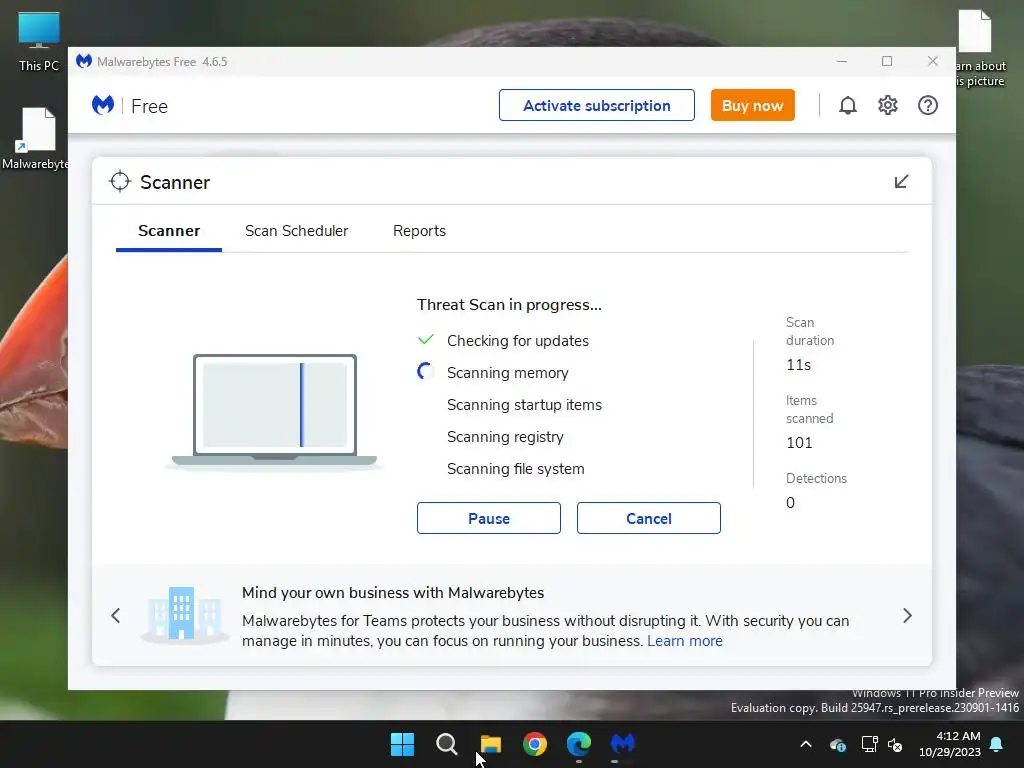Switch to the Scan Scheduler tab
The image size is (1024, 768).
point(296,231)
